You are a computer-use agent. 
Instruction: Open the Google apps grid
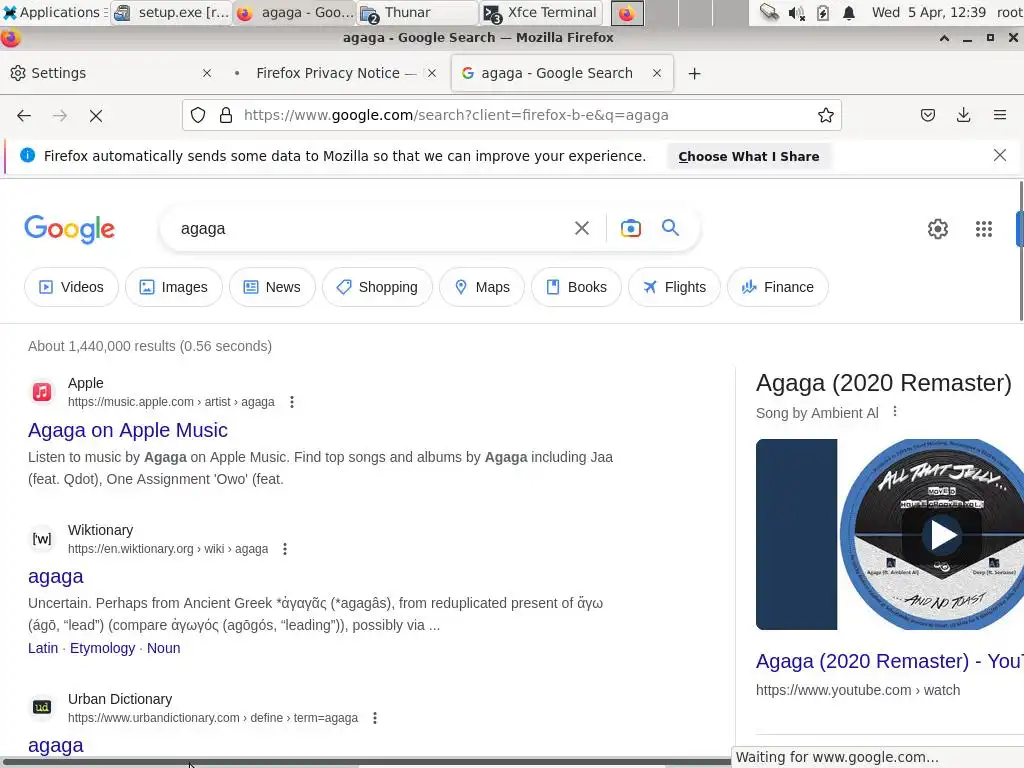click(984, 229)
